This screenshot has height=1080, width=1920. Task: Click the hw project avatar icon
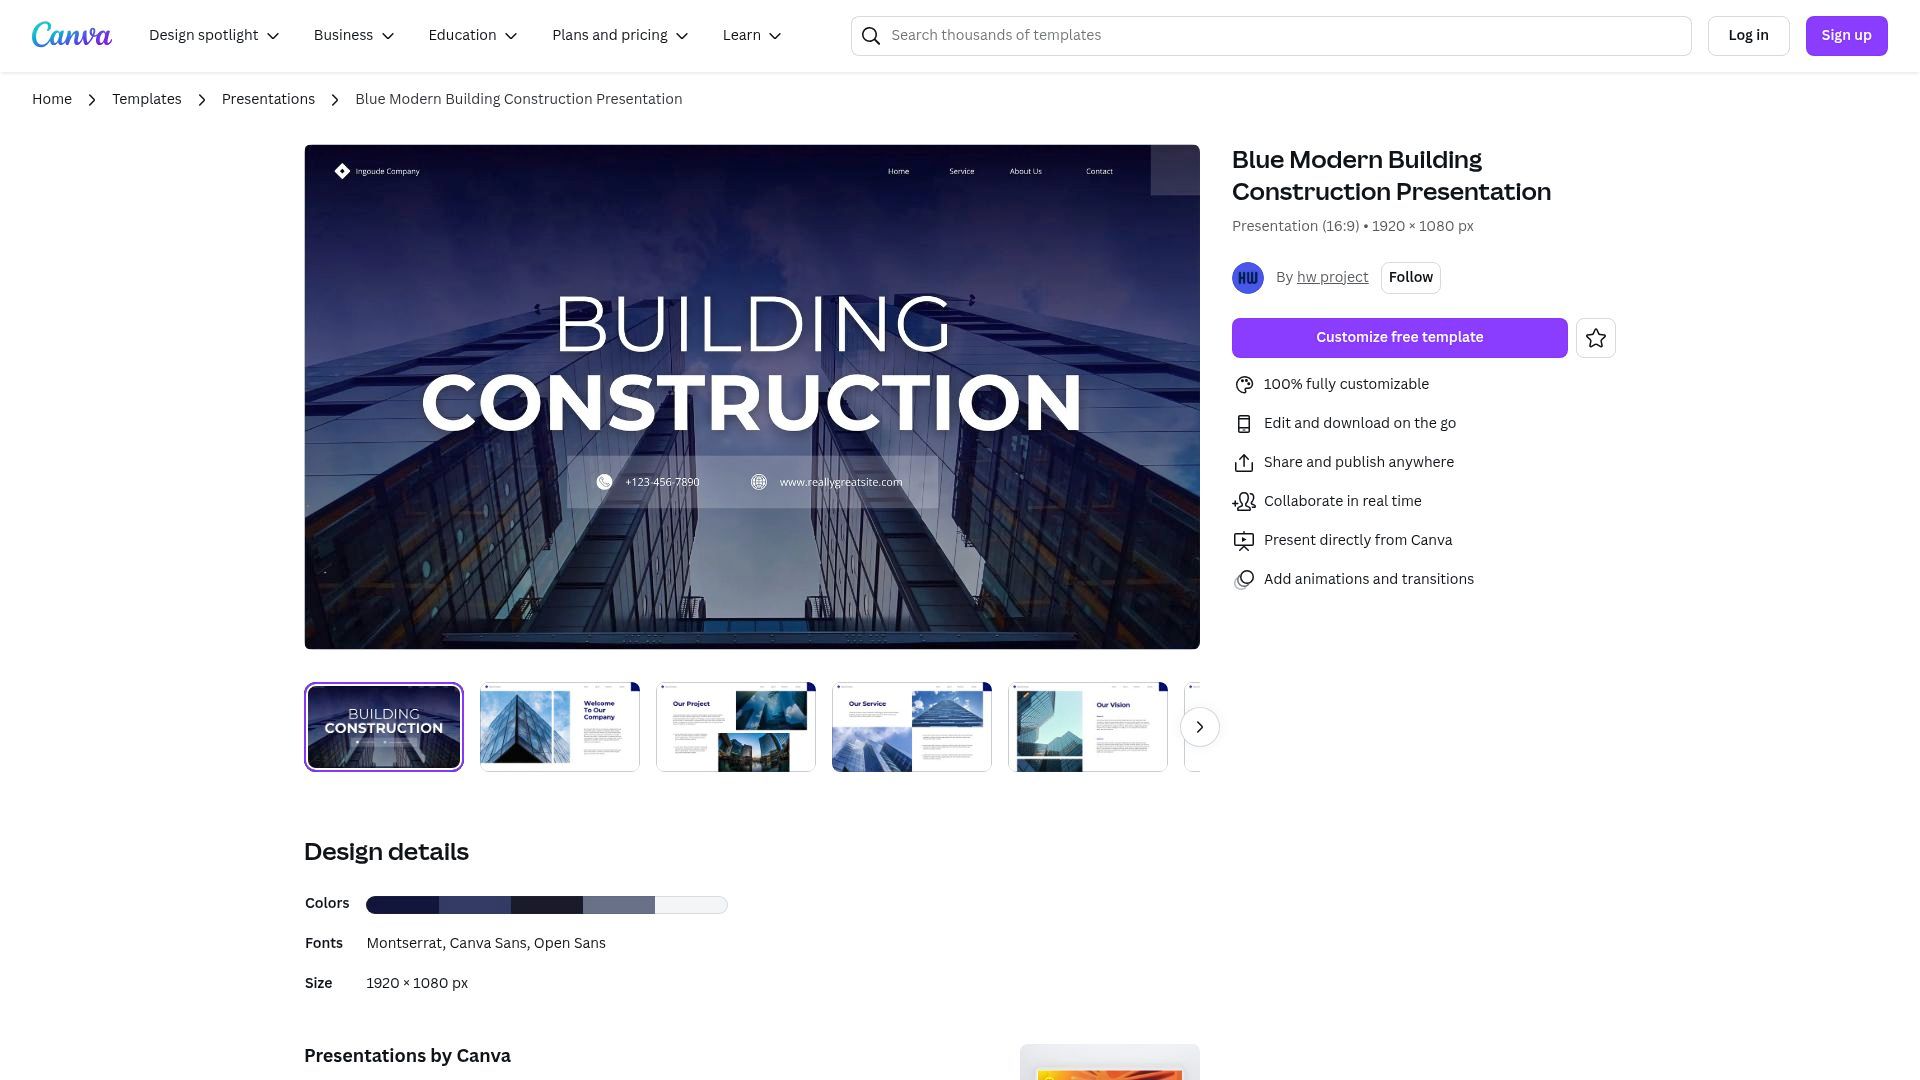1248,278
